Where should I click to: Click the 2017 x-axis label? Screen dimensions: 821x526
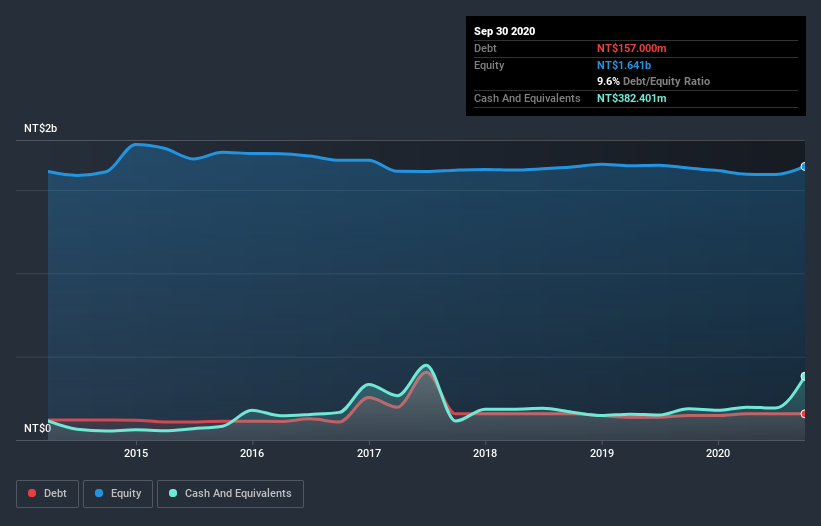(x=369, y=453)
